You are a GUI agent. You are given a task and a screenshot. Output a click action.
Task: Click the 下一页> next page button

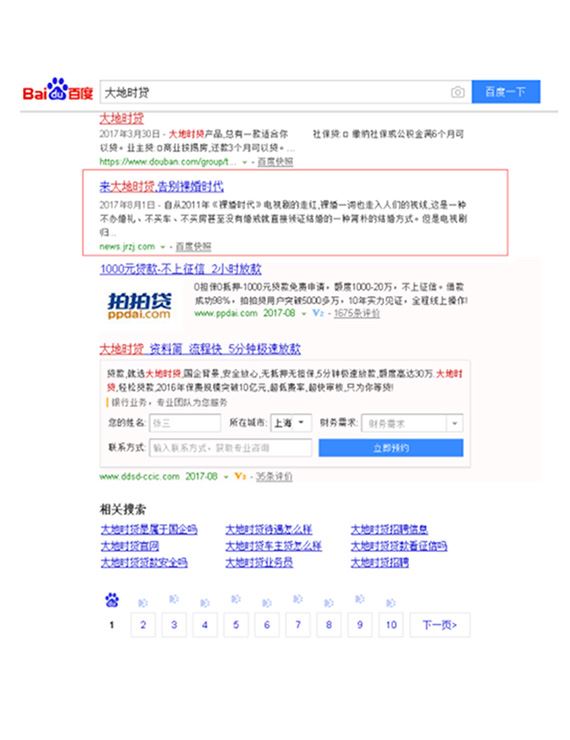[x=439, y=624]
